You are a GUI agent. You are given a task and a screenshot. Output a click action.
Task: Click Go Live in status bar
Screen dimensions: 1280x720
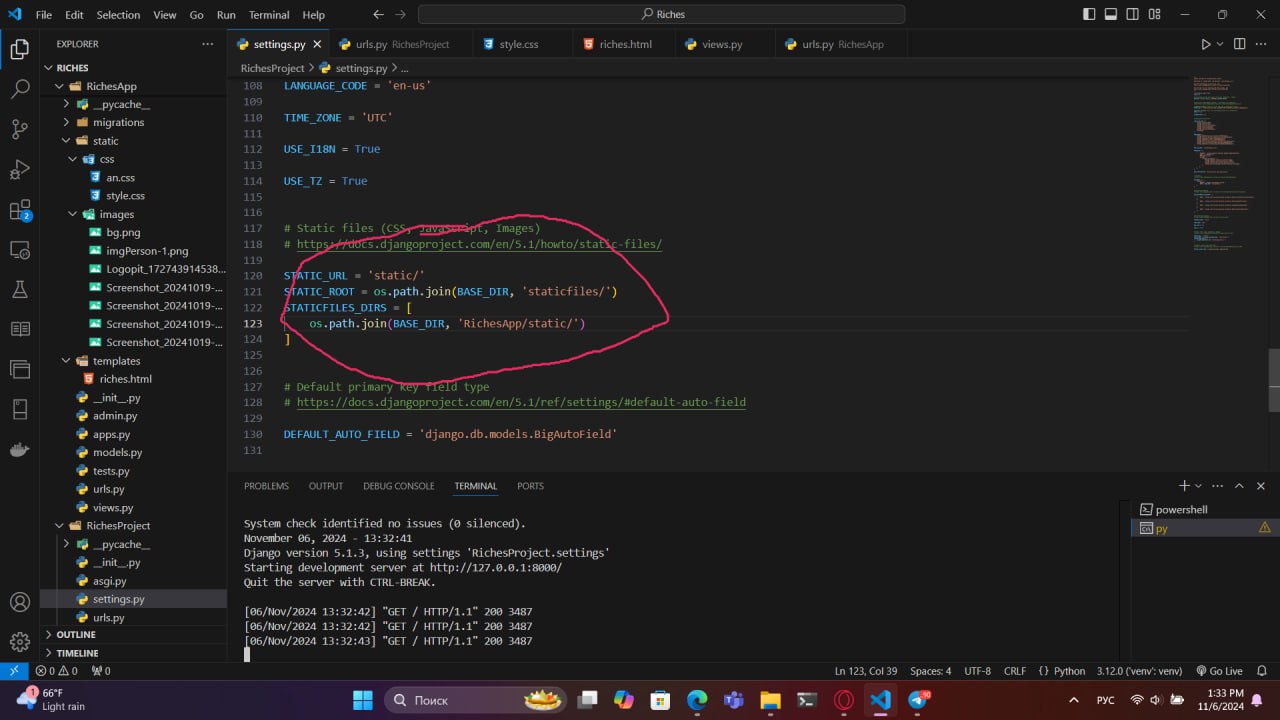[1219, 671]
